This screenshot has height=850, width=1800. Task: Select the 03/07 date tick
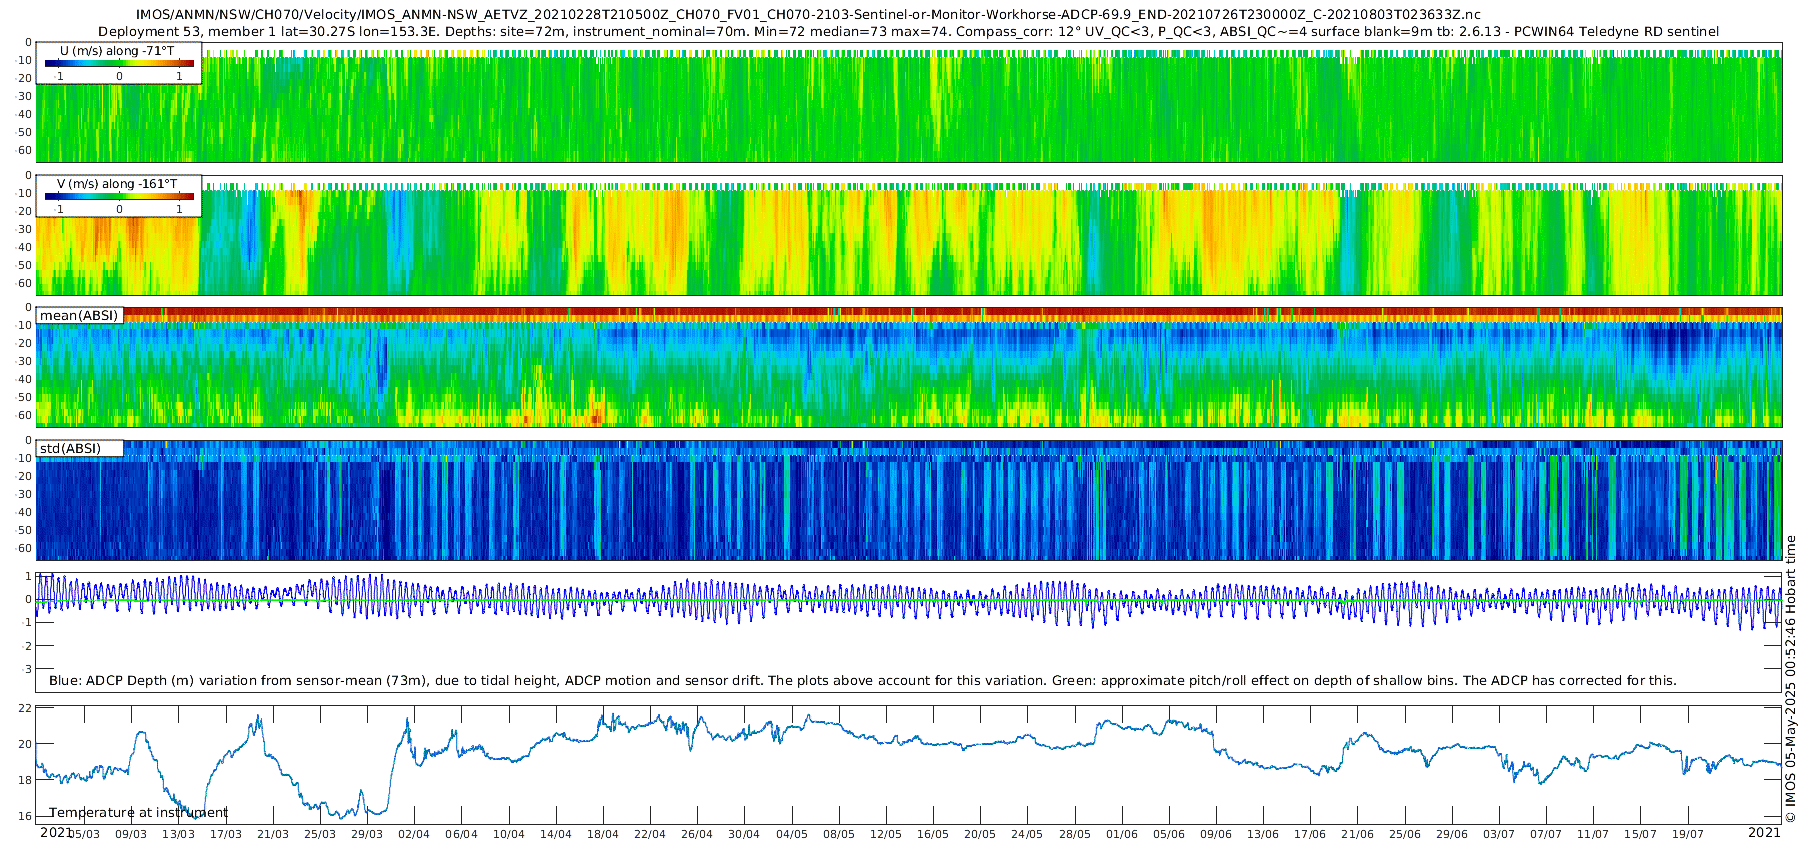[x=1499, y=834]
